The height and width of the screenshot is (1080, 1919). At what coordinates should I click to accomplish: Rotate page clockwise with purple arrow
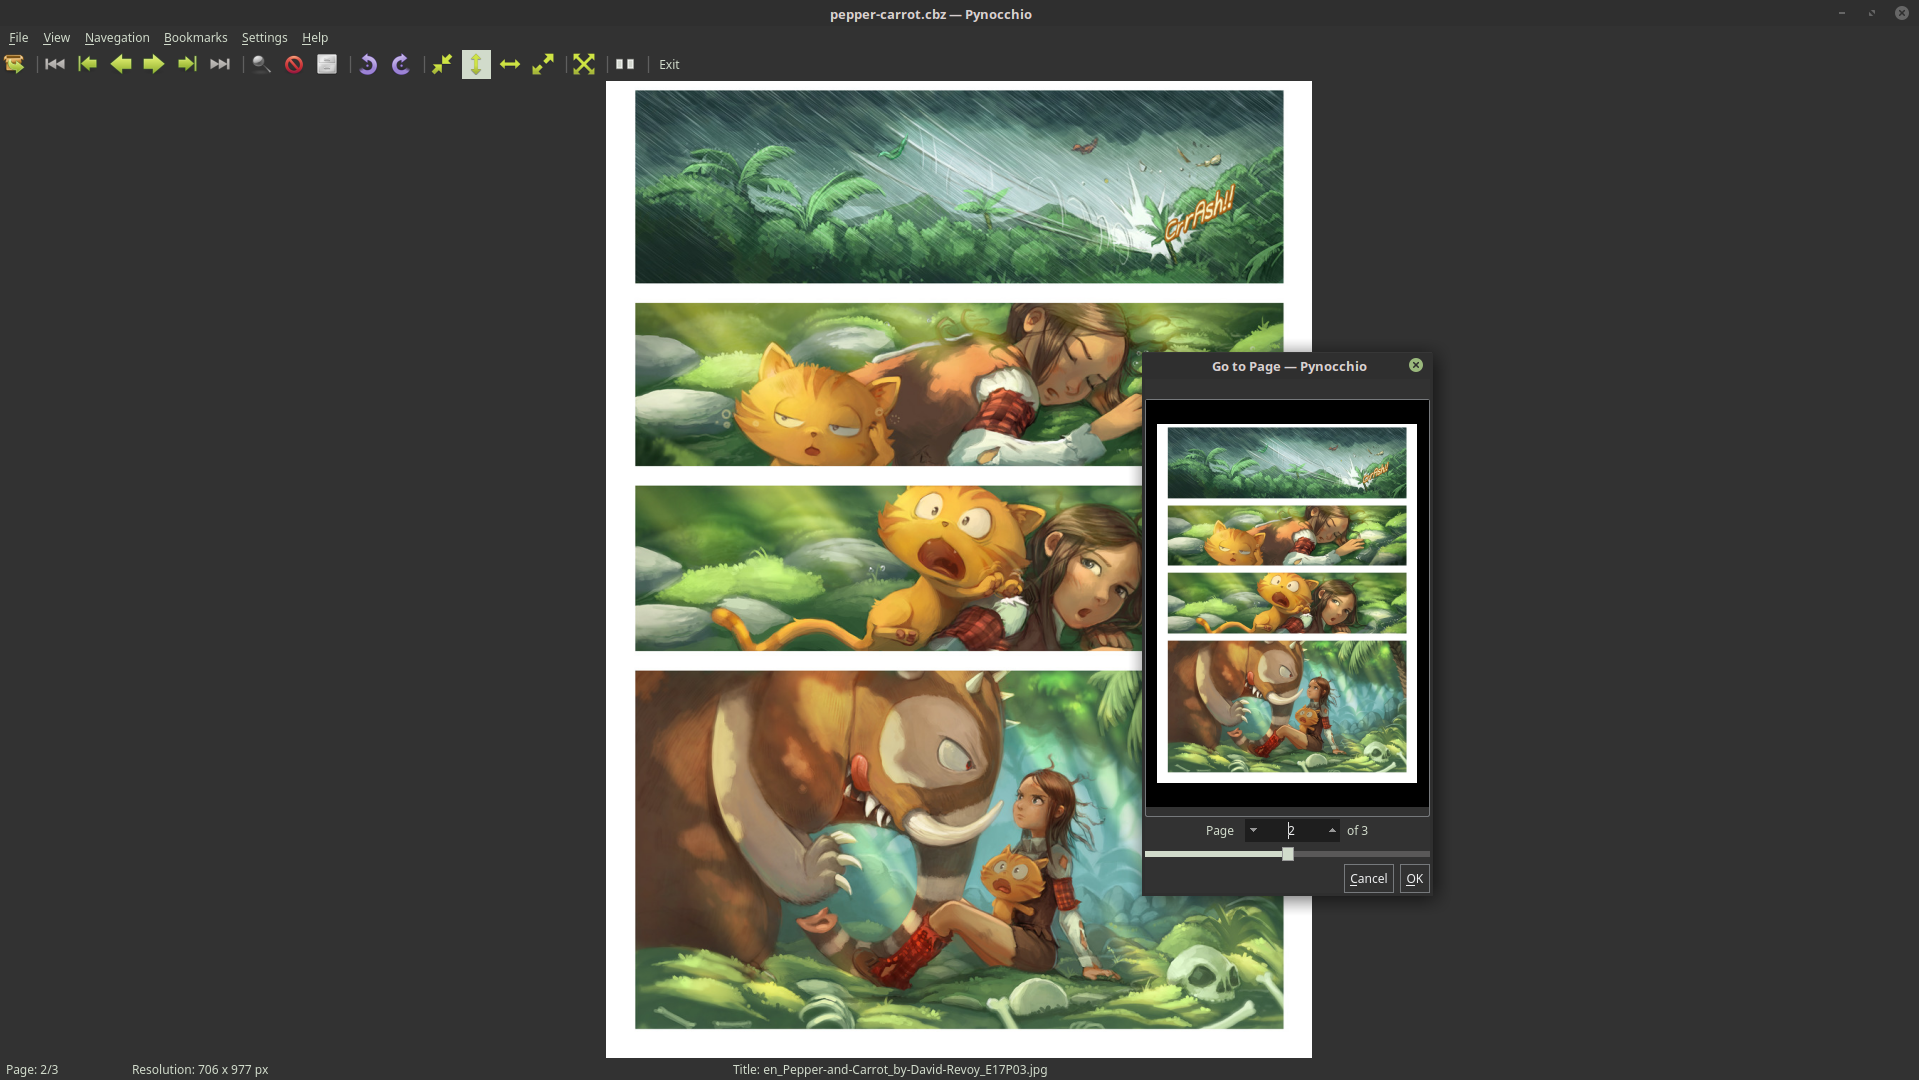pos(401,64)
